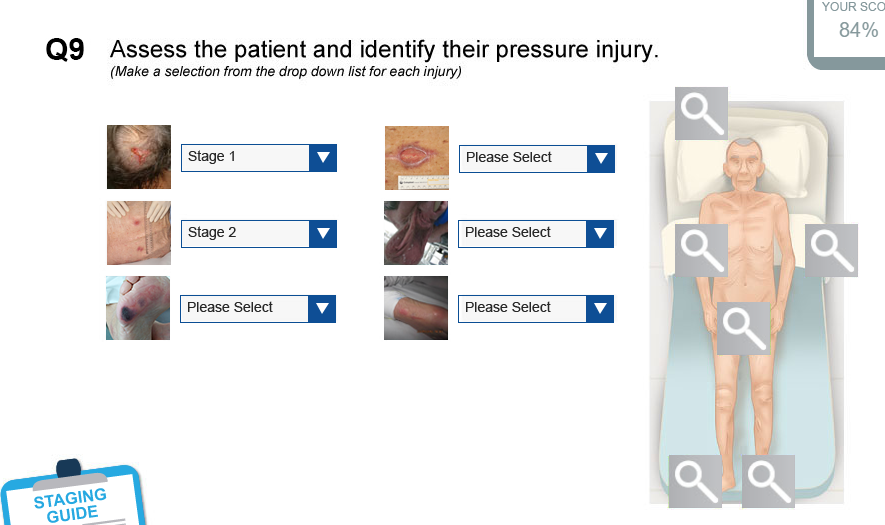
Task: Click the magnifier icon above the patient's head
Action: tap(701, 113)
